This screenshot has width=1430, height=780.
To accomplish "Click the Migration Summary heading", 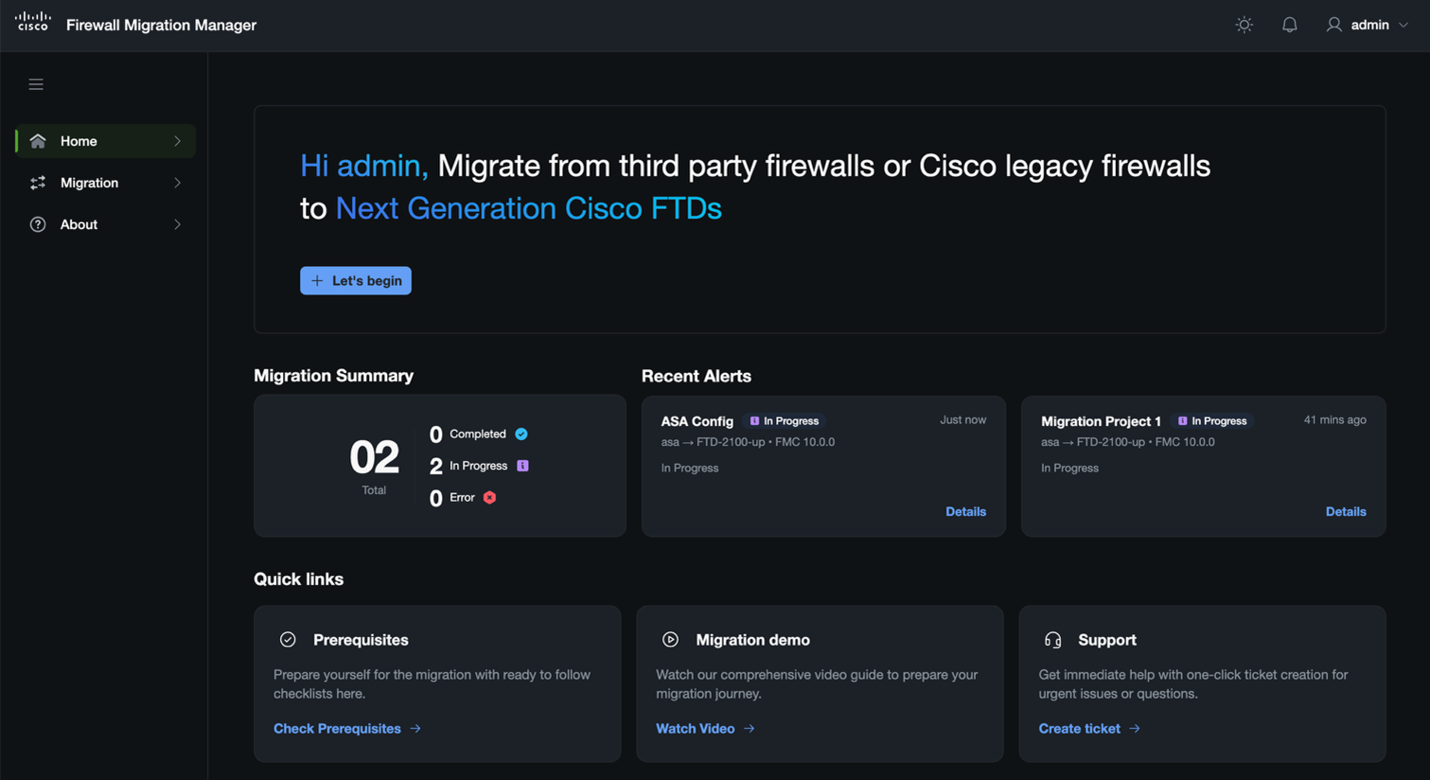I will [x=333, y=376].
